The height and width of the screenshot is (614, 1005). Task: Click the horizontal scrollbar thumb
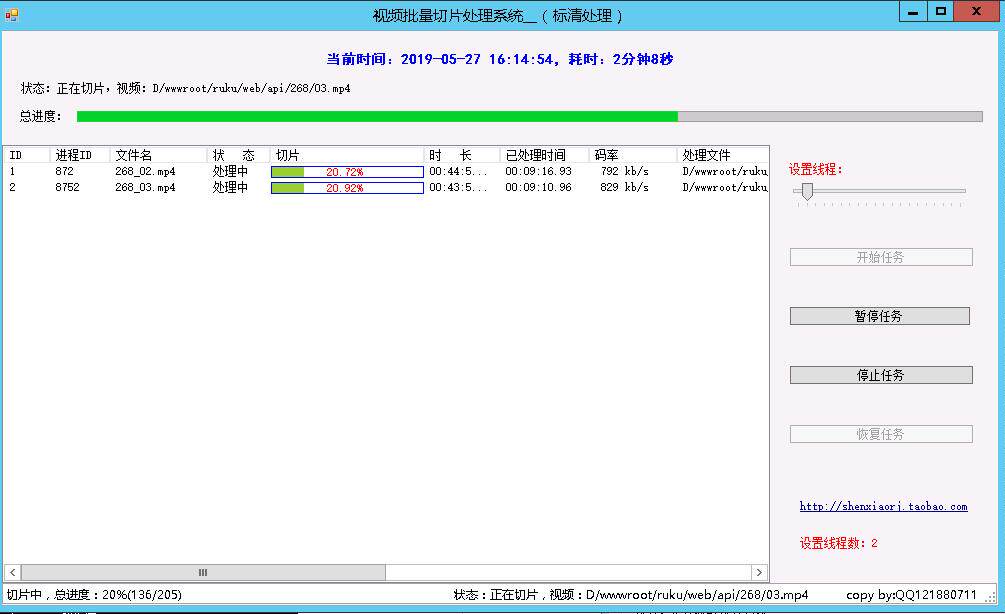click(x=203, y=572)
